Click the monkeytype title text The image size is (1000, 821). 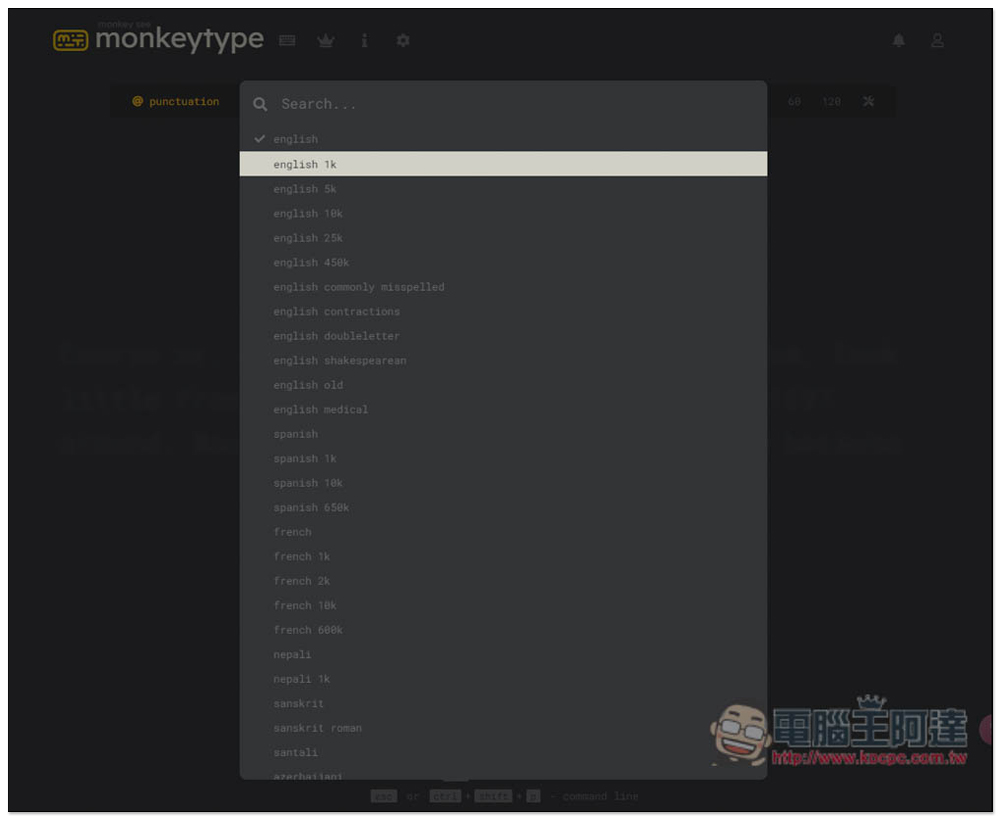click(x=179, y=40)
